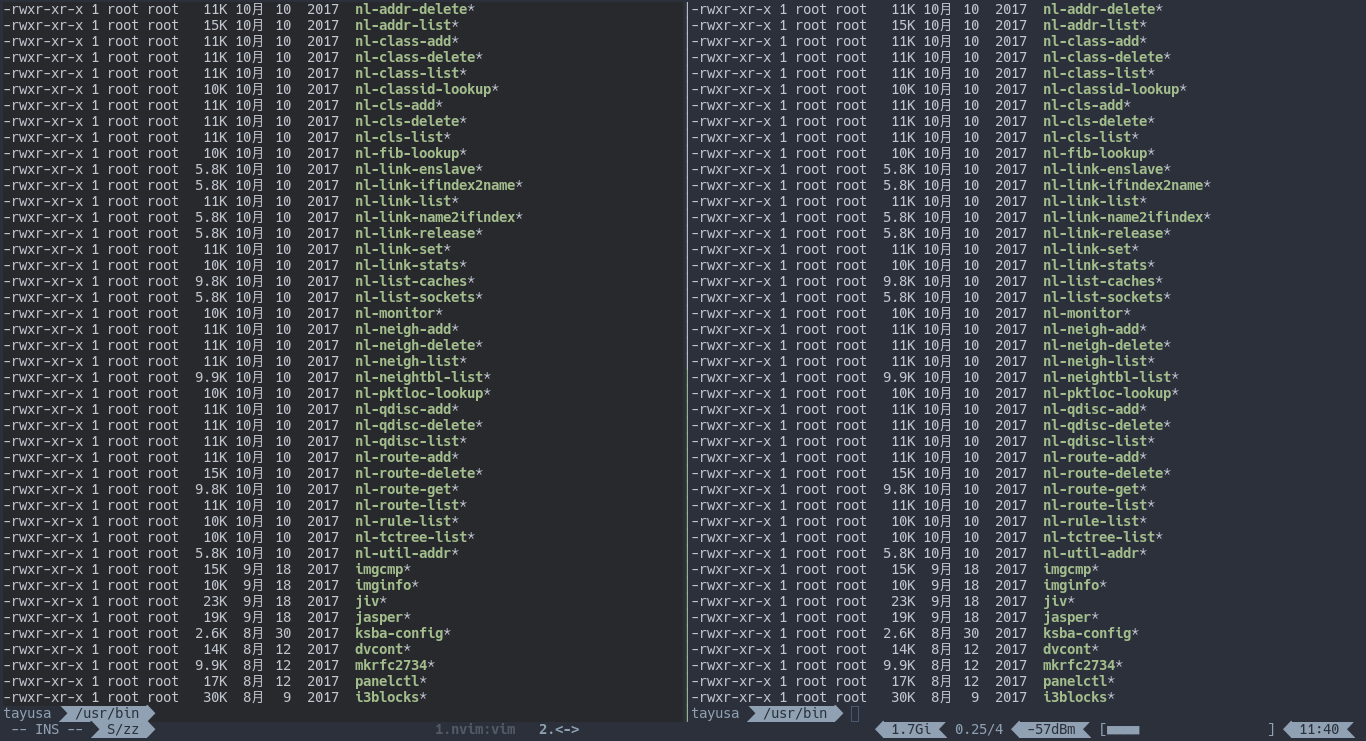Click imginfo* in the left pane
The image size is (1366, 741).
coord(387,585)
